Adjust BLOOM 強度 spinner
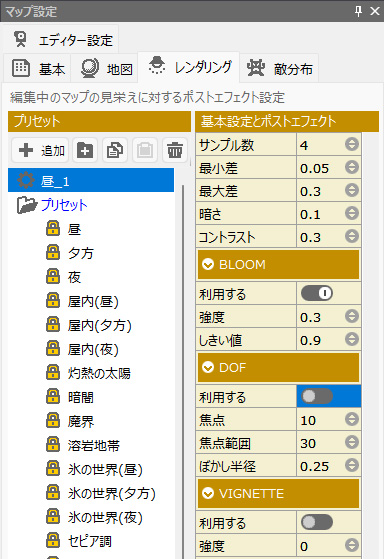384x559 pixels. 352,316
